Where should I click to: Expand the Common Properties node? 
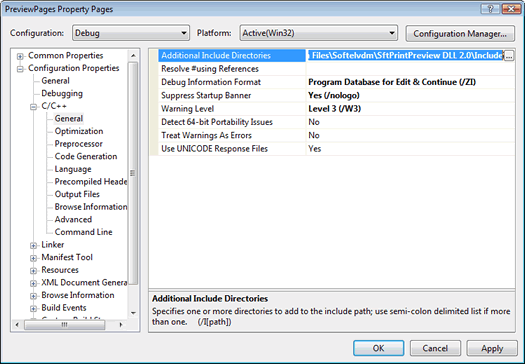coord(20,56)
